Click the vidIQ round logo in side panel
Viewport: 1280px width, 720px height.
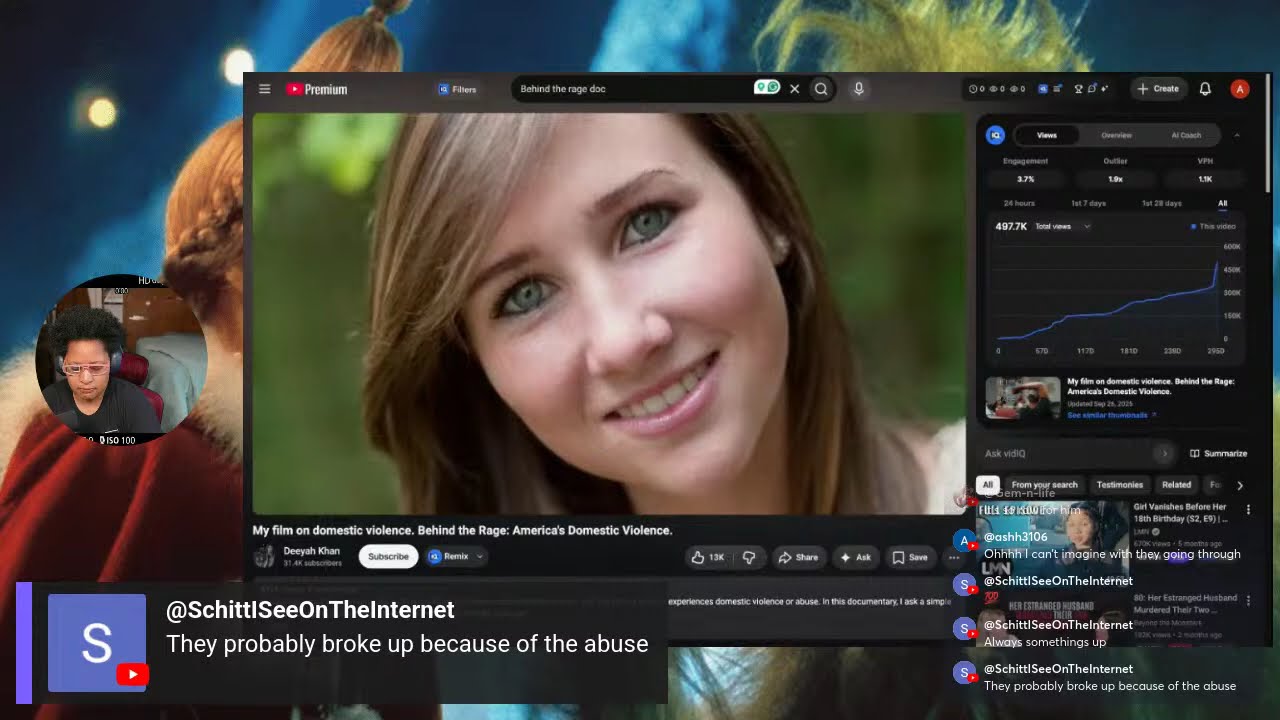[995, 135]
